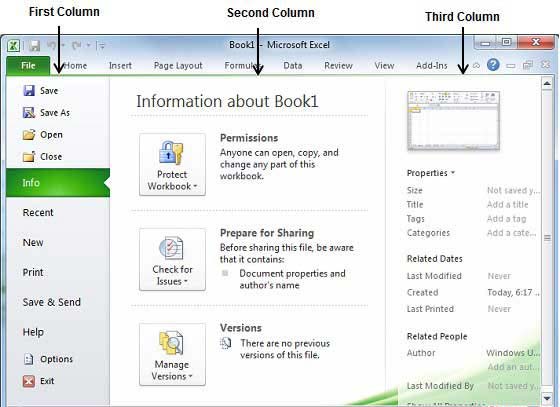Open the Manage Versions dropdown button
This screenshot has height=407, width=560.
[x=172, y=354]
